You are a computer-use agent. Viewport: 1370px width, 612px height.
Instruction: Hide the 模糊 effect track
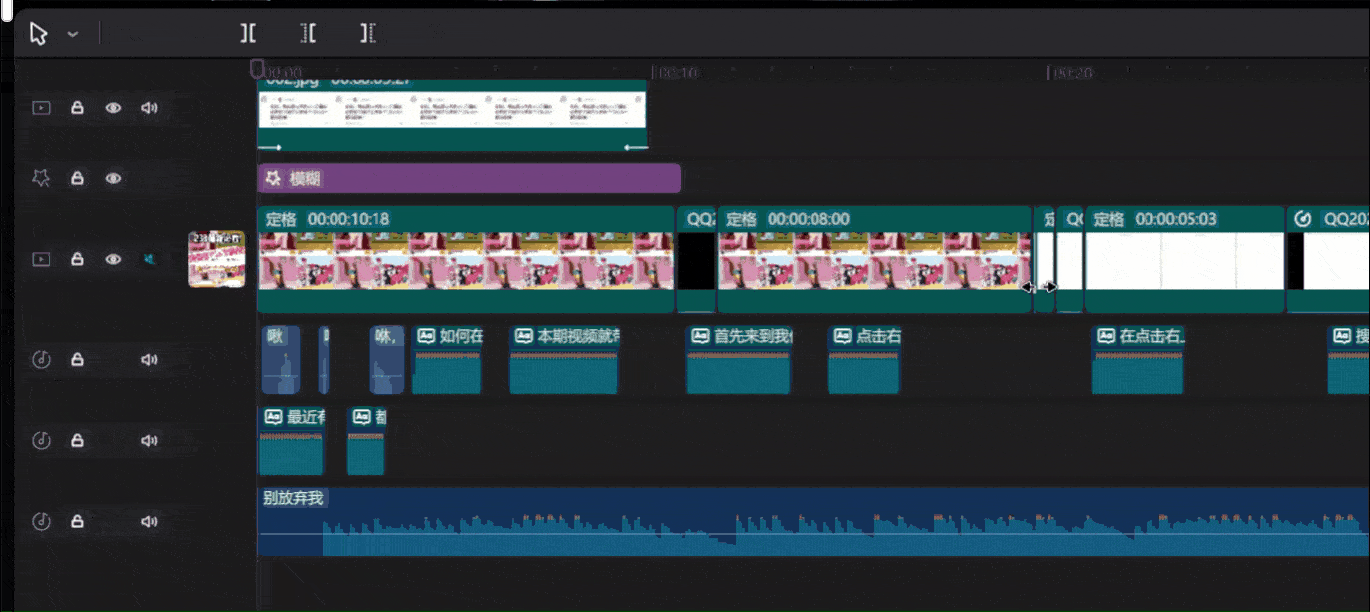(x=114, y=178)
